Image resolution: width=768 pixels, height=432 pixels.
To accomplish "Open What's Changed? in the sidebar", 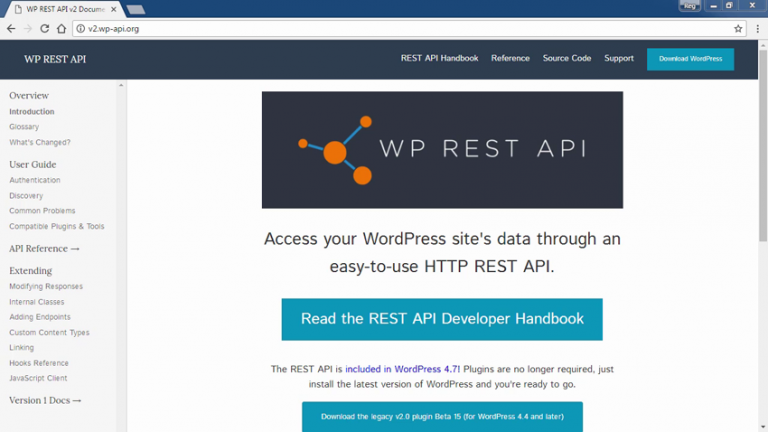I will click(40, 143).
